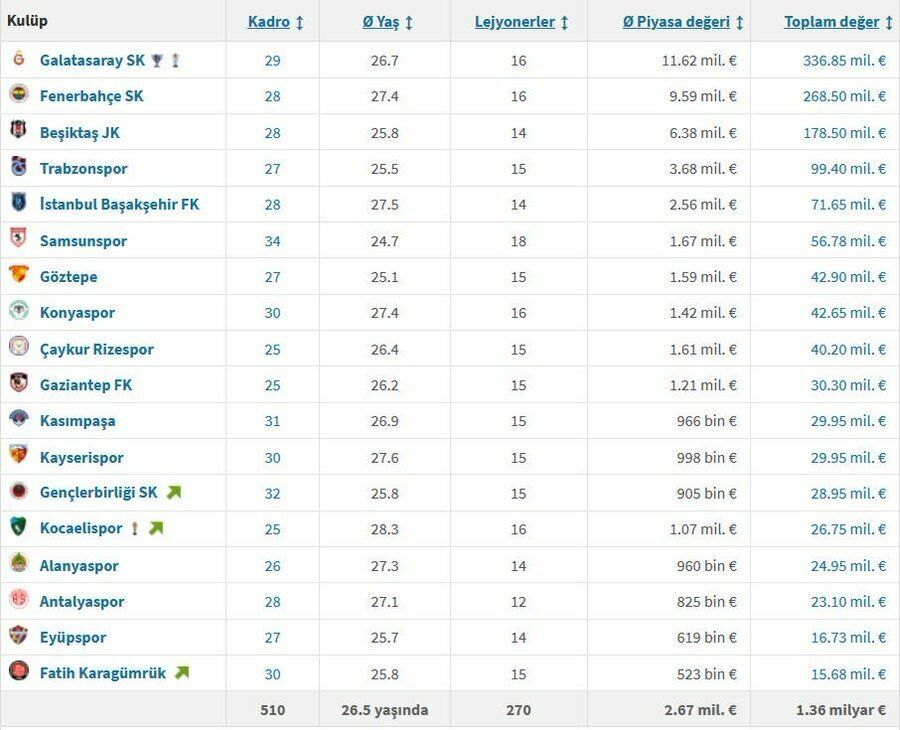Image resolution: width=900 pixels, height=730 pixels.
Task: Click Eyüpspor total value 16.73 mil. €
Action: [x=848, y=638]
